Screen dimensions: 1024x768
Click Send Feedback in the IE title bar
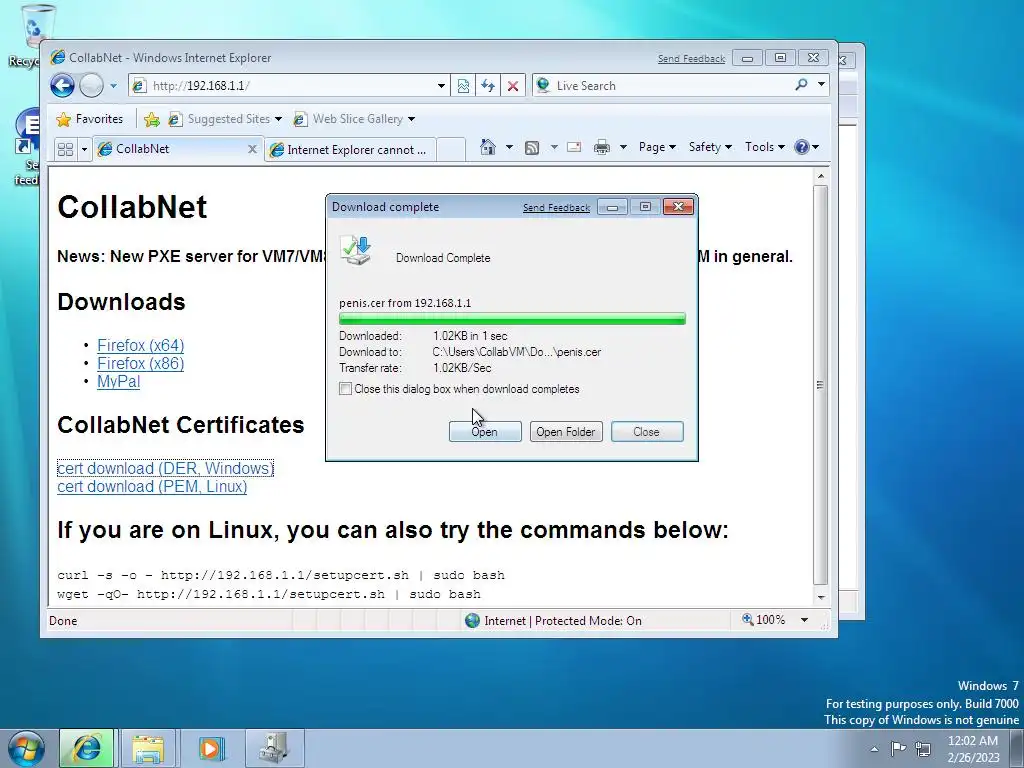pyautogui.click(x=691, y=59)
